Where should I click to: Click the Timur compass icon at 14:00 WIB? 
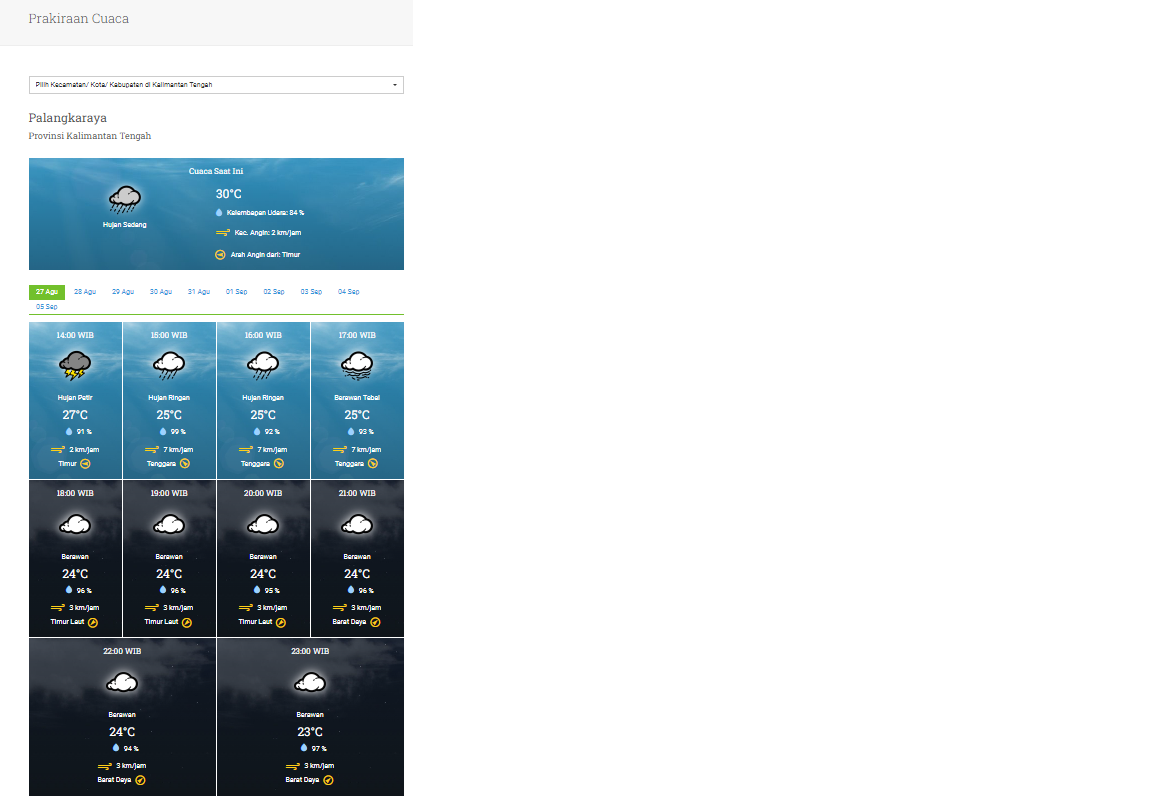pos(85,464)
